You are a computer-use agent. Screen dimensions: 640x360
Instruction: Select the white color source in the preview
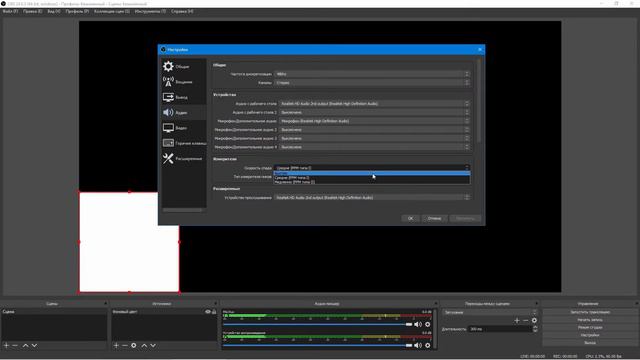coord(129,242)
